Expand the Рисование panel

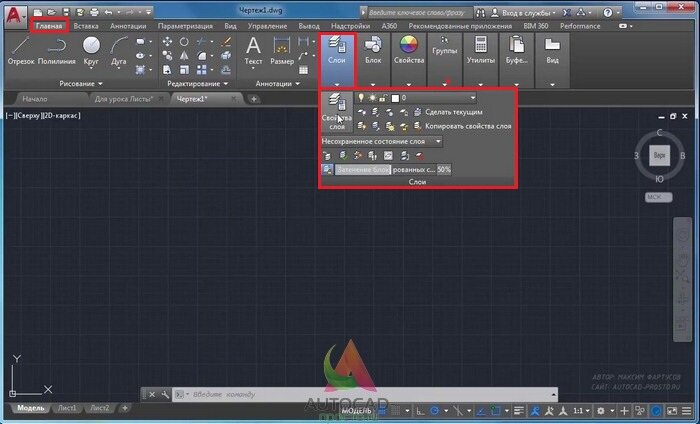click(81, 84)
